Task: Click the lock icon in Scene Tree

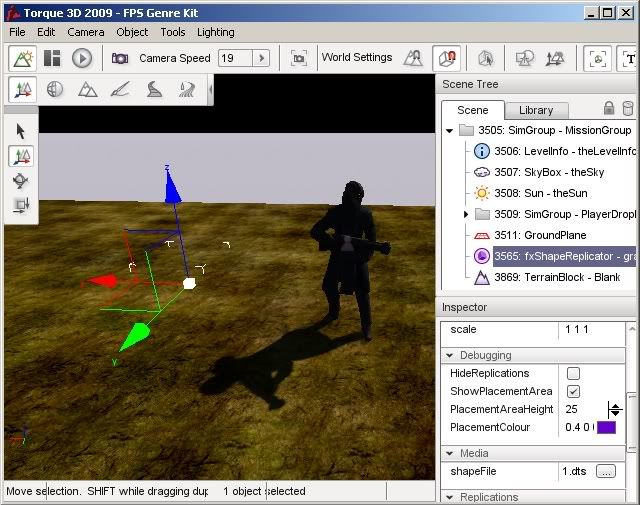Action: pyautogui.click(x=608, y=109)
